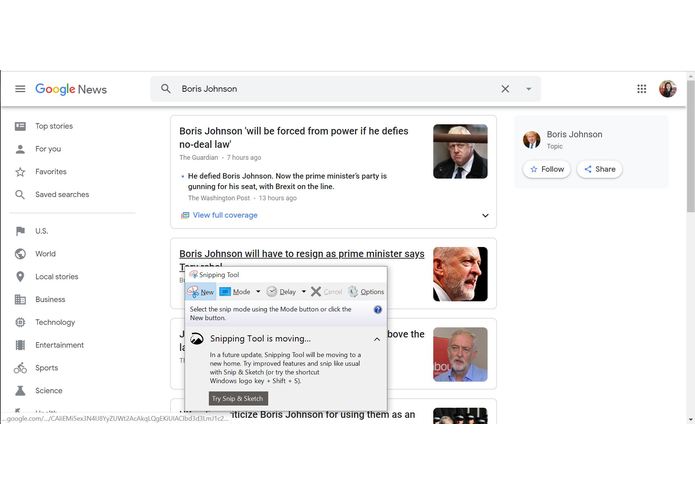Open Snipping Tool Options
The height and width of the screenshot is (494, 695).
coord(366,292)
